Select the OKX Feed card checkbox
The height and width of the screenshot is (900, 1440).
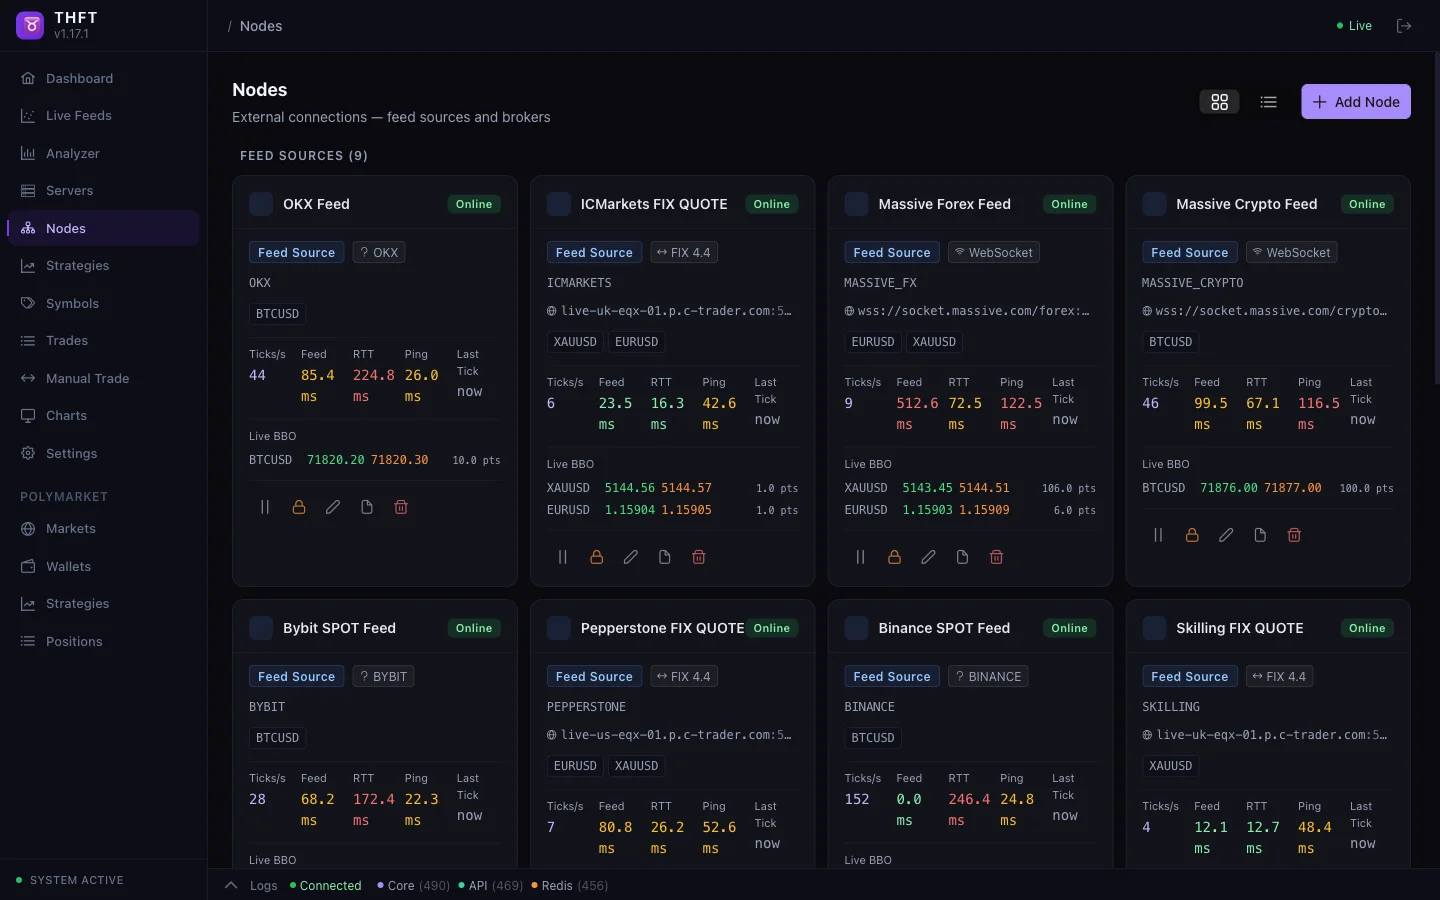point(261,204)
